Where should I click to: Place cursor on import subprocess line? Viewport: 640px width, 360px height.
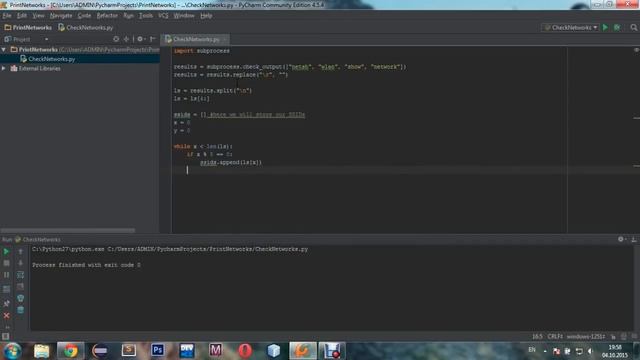coord(202,51)
